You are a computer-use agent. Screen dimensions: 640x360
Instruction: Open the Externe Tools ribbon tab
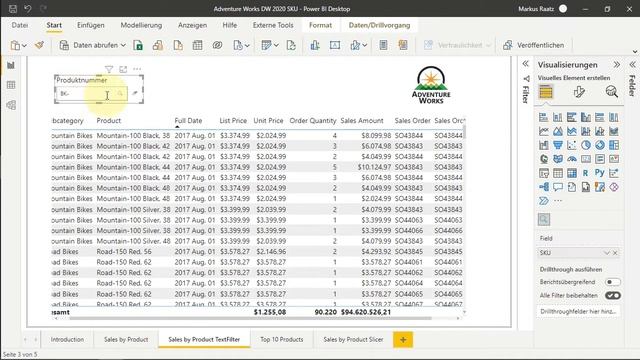tap(273, 25)
